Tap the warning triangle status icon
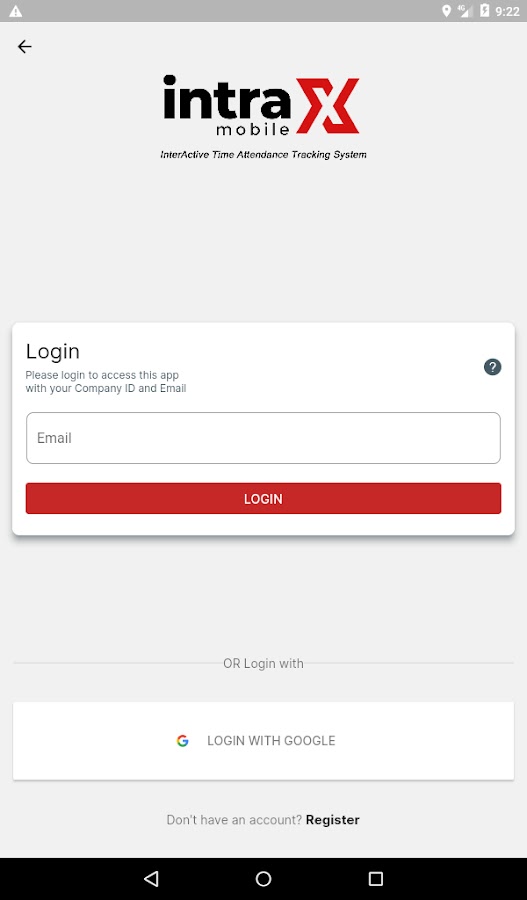Image resolution: width=527 pixels, height=900 pixels. tap(16, 11)
